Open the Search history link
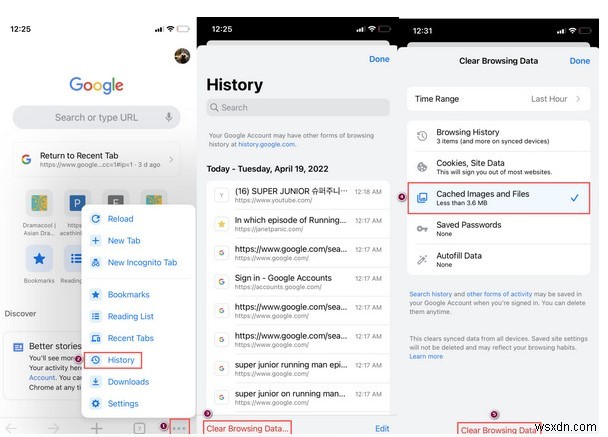This screenshot has width=608, height=437. coord(430,294)
